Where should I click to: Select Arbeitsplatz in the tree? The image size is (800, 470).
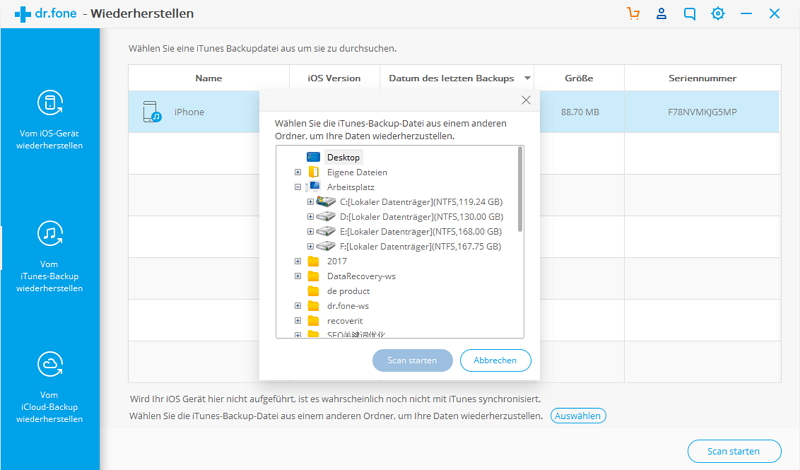tap(351, 187)
